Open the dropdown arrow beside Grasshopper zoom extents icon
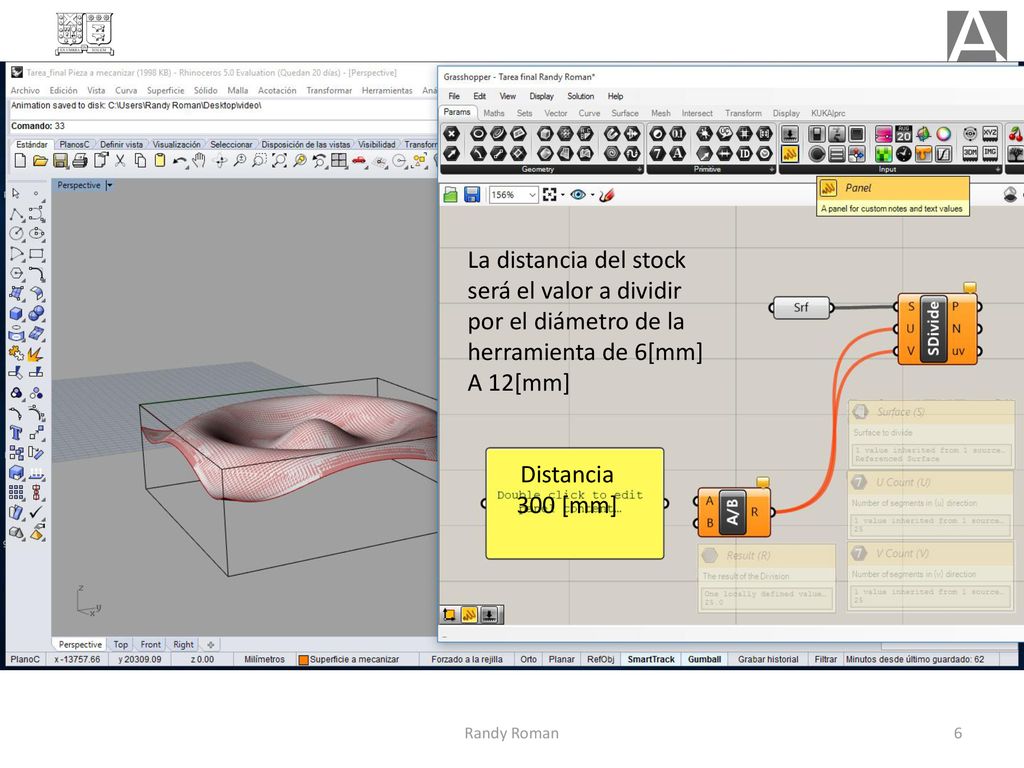The image size is (1024, 768). 562,195
